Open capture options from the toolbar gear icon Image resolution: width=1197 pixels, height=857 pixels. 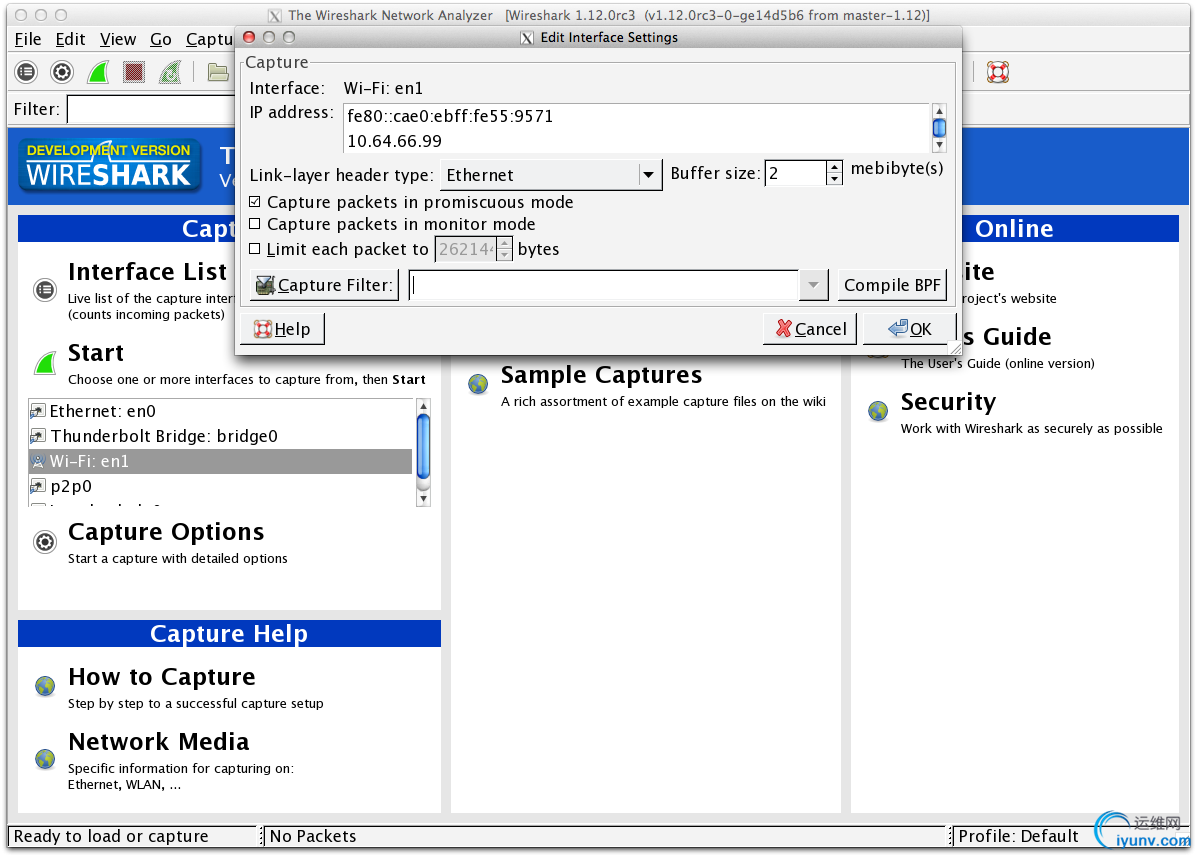tap(62, 72)
